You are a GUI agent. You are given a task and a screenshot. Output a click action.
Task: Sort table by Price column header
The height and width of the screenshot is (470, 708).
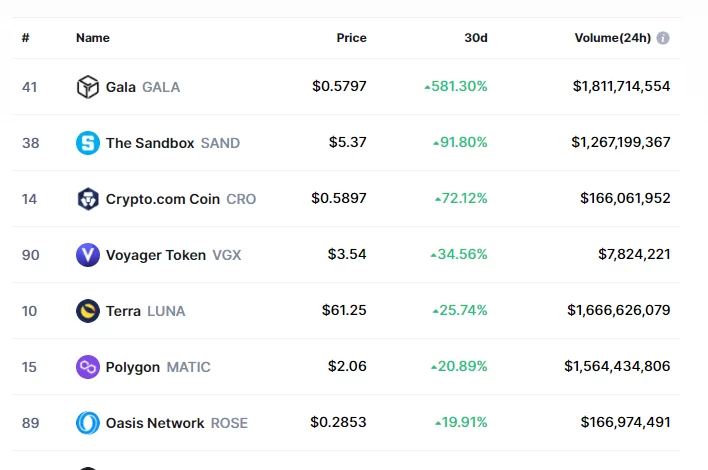pyautogui.click(x=351, y=38)
